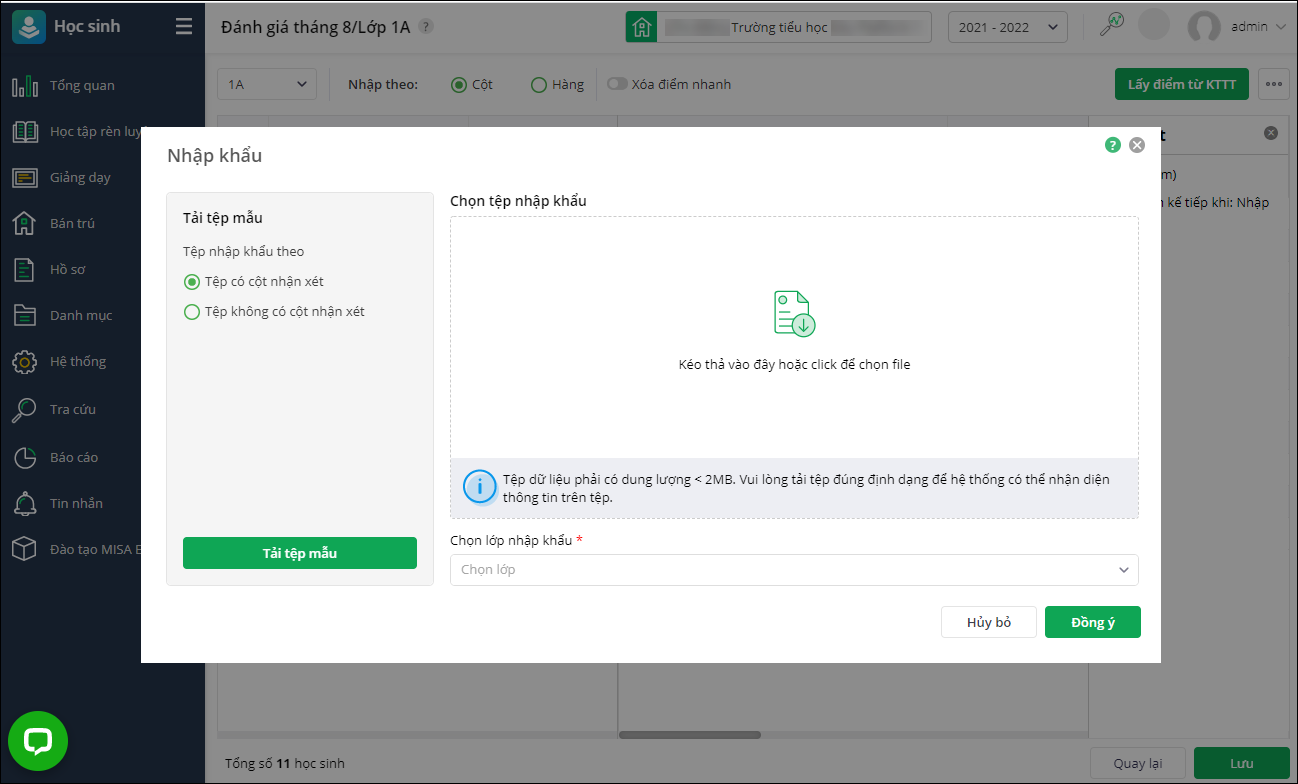
Task: Toggle Xóa điểm nhanh switch
Action: pyautogui.click(x=617, y=85)
